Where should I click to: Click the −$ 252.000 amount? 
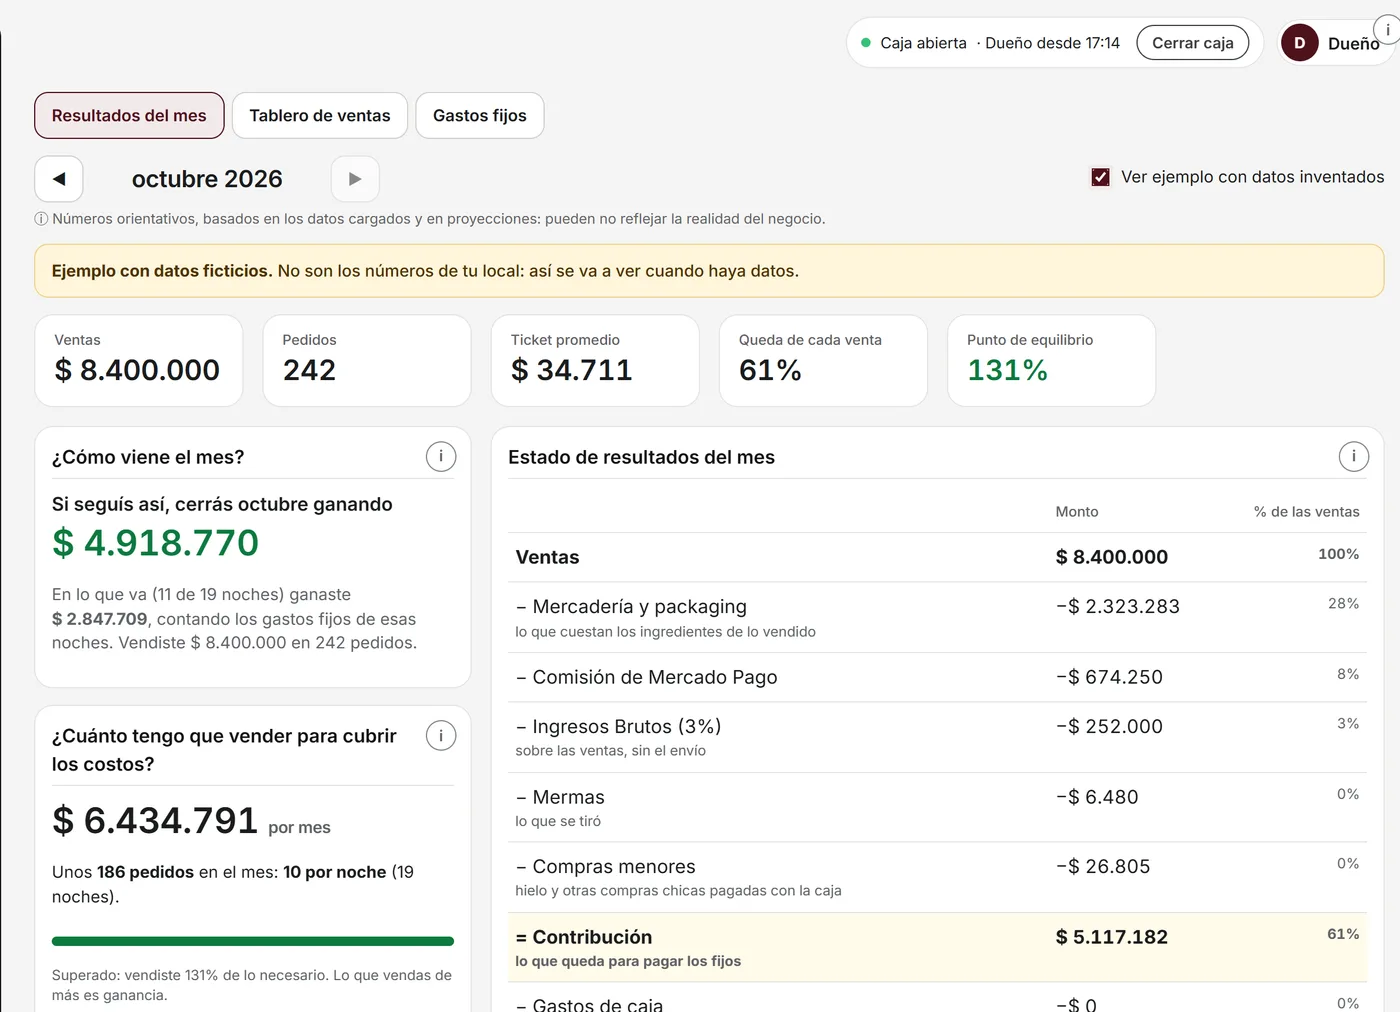pos(1109,727)
